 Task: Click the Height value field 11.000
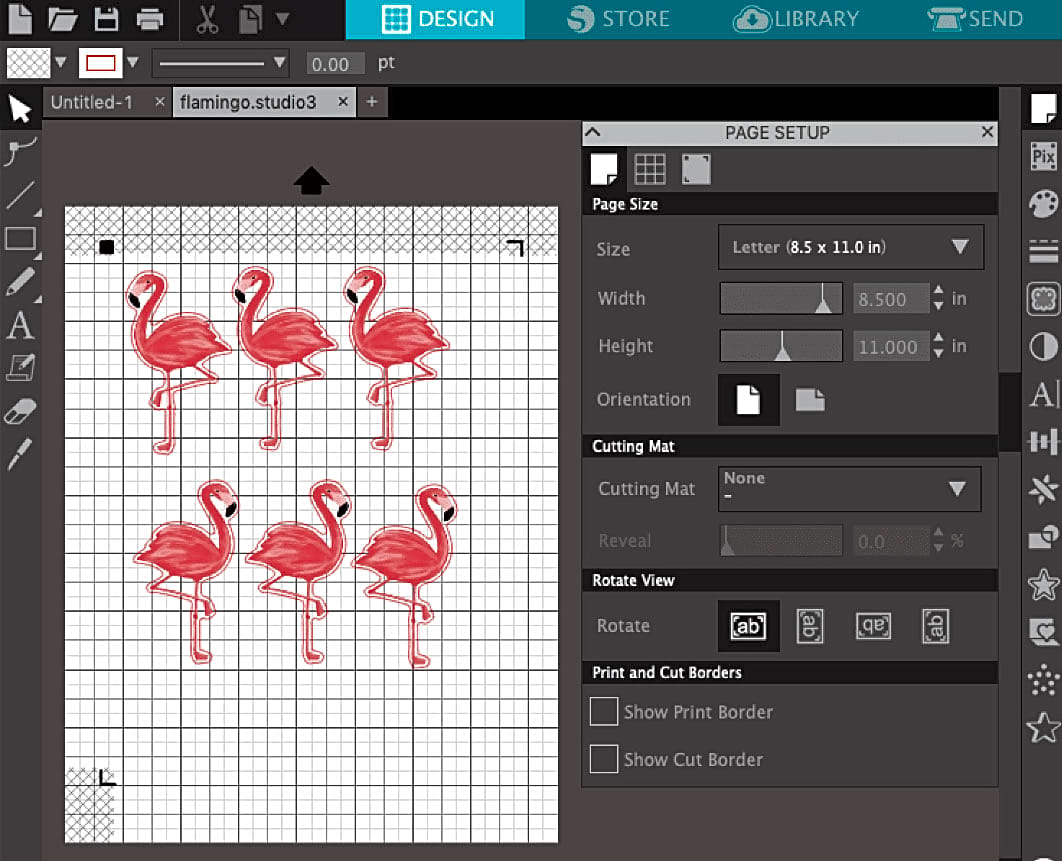click(891, 347)
